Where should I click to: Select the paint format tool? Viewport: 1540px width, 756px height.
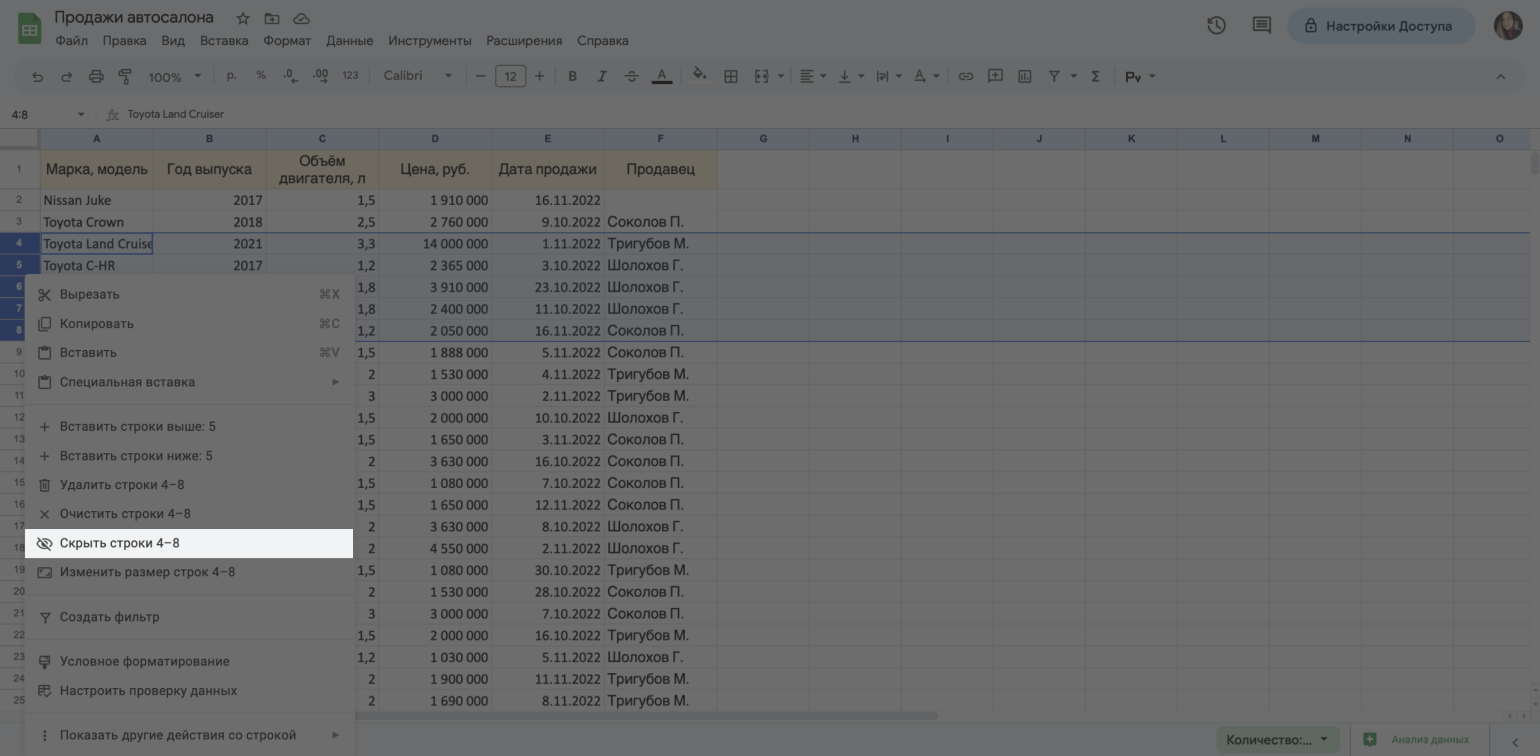(125, 76)
